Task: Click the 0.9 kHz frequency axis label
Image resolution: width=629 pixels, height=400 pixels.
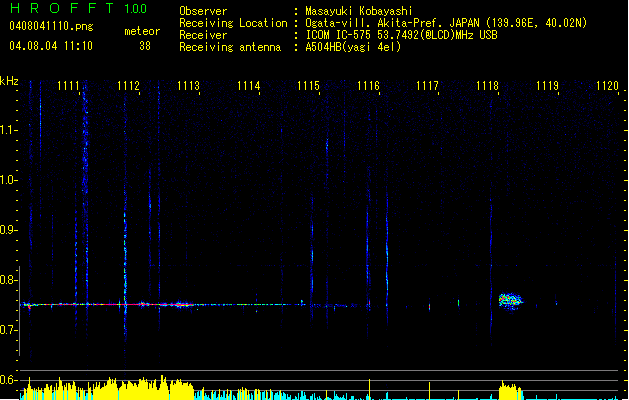Action: click(8, 230)
